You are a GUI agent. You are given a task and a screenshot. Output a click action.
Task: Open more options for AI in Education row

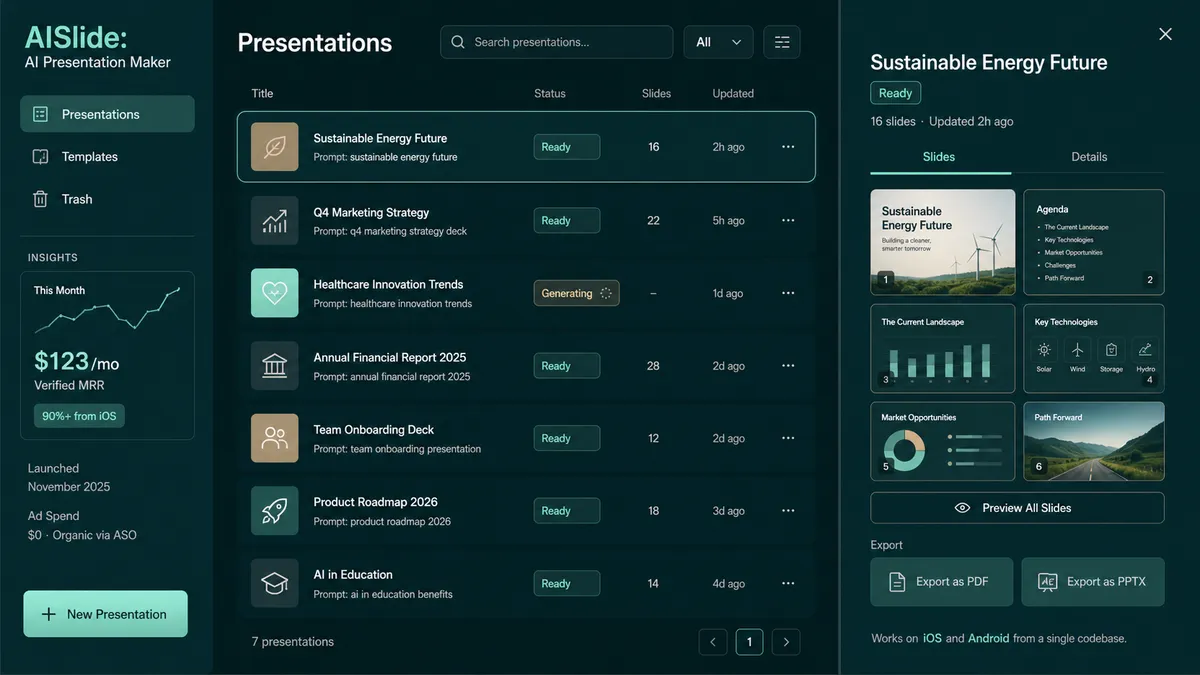(x=788, y=583)
